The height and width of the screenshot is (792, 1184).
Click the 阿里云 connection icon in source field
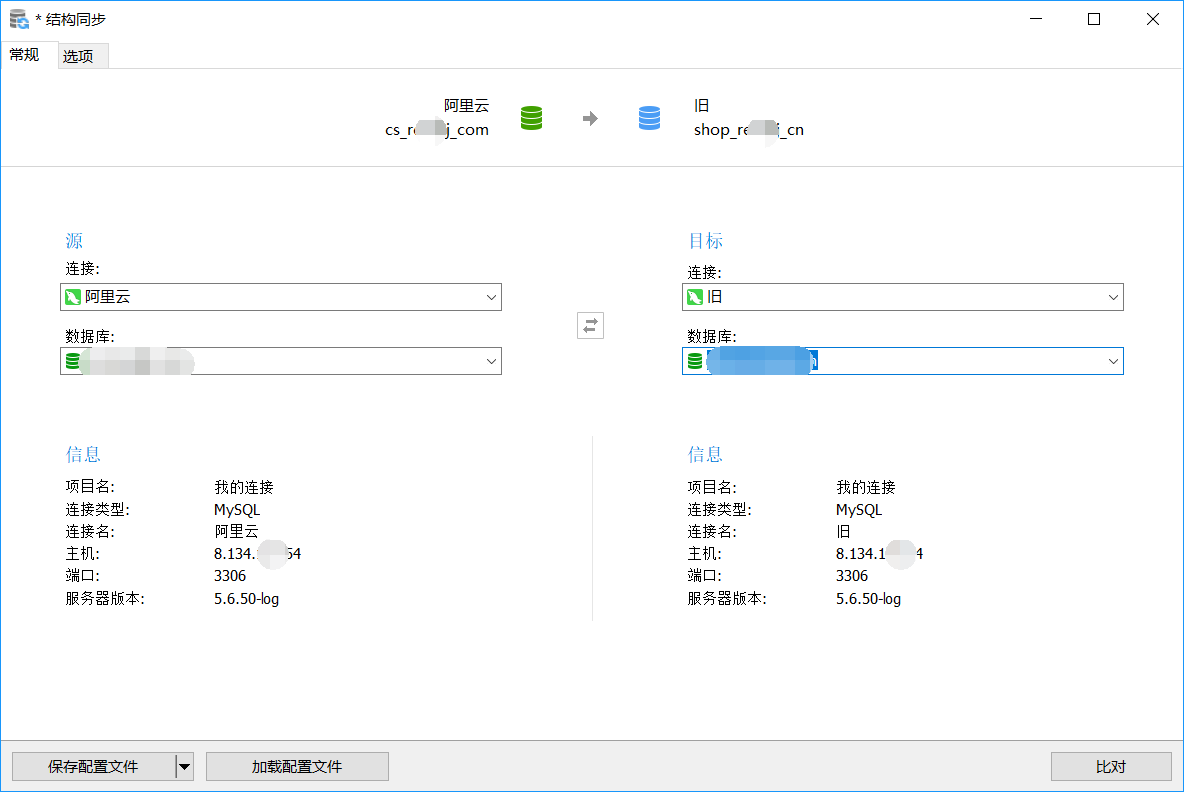pos(72,297)
